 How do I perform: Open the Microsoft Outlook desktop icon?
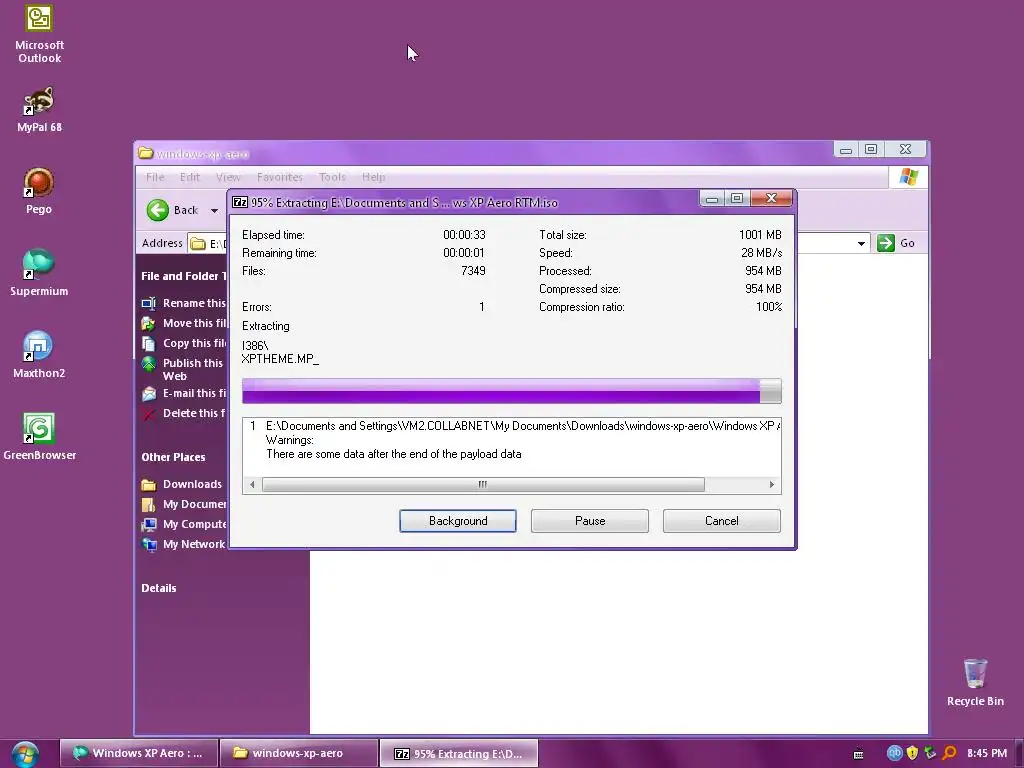(39, 33)
